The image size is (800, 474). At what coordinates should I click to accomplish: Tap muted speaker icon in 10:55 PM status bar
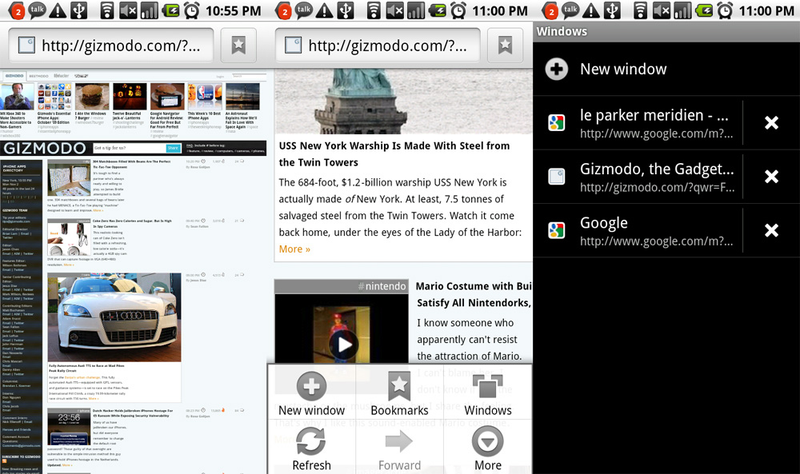(128, 11)
